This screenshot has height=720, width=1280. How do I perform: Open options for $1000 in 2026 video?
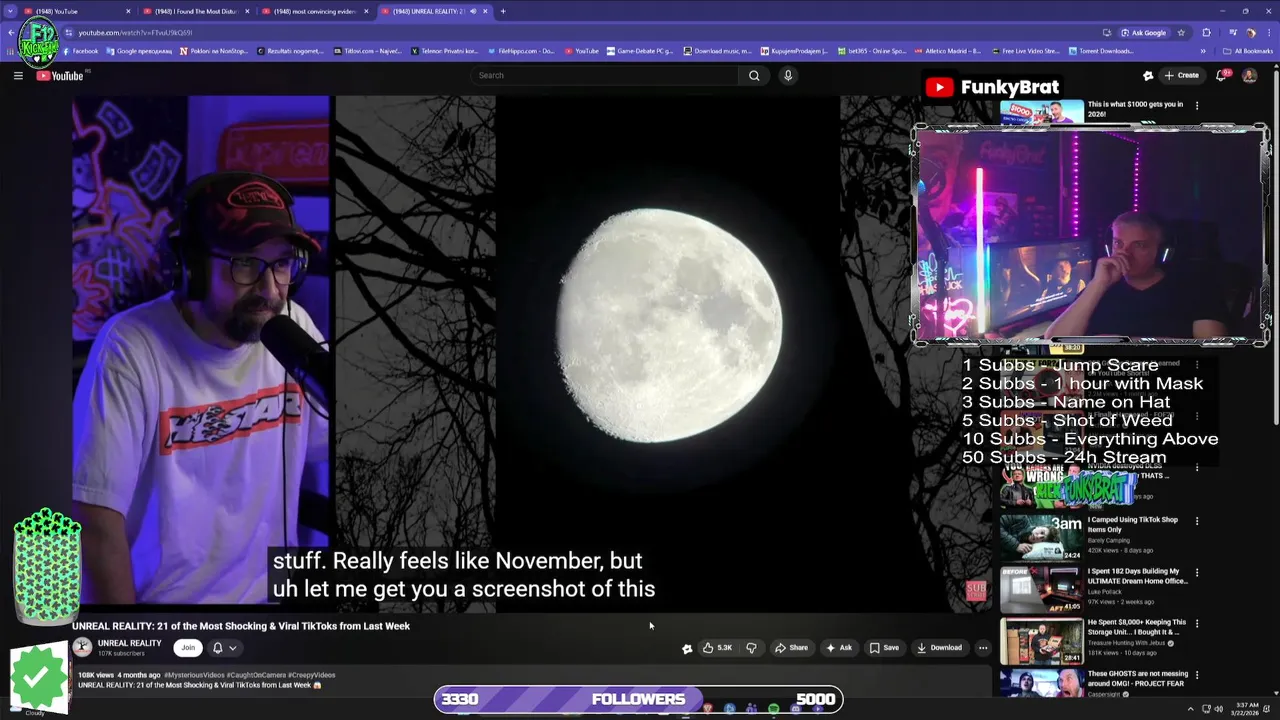click(x=1197, y=104)
